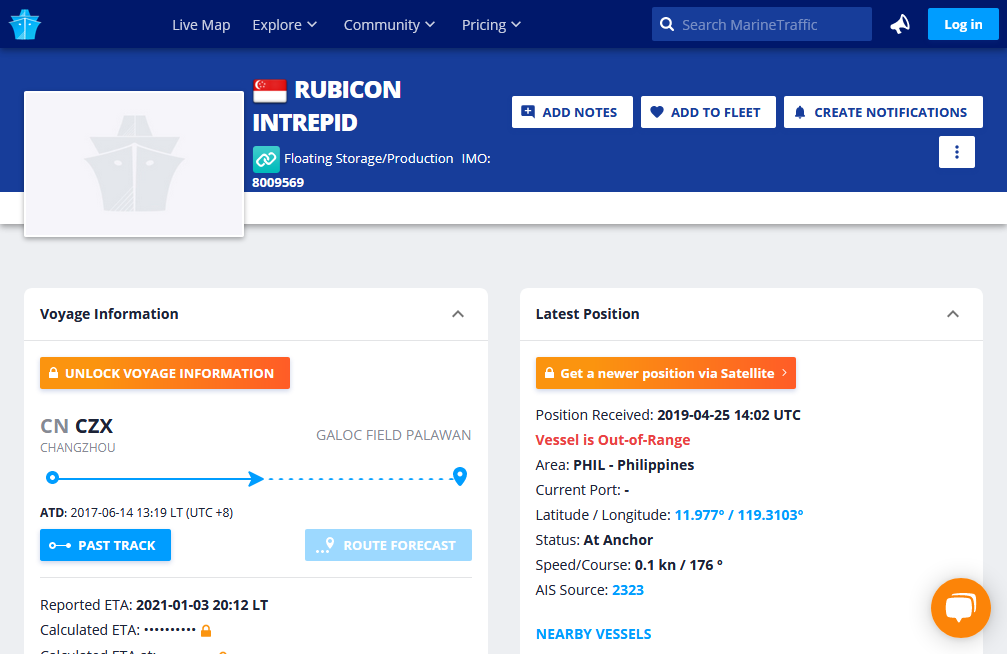This screenshot has width=1007, height=654.
Task: Click the lock icon next to Calculated ETA
Action: pyautogui.click(x=206, y=631)
